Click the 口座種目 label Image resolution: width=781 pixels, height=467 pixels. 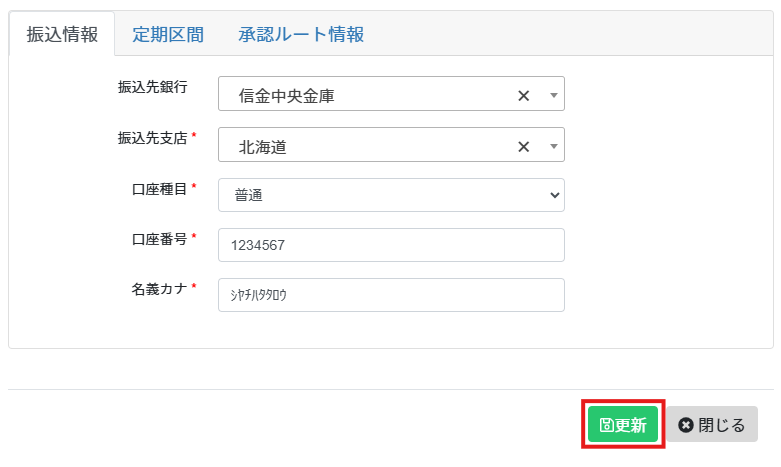pyautogui.click(x=159, y=189)
